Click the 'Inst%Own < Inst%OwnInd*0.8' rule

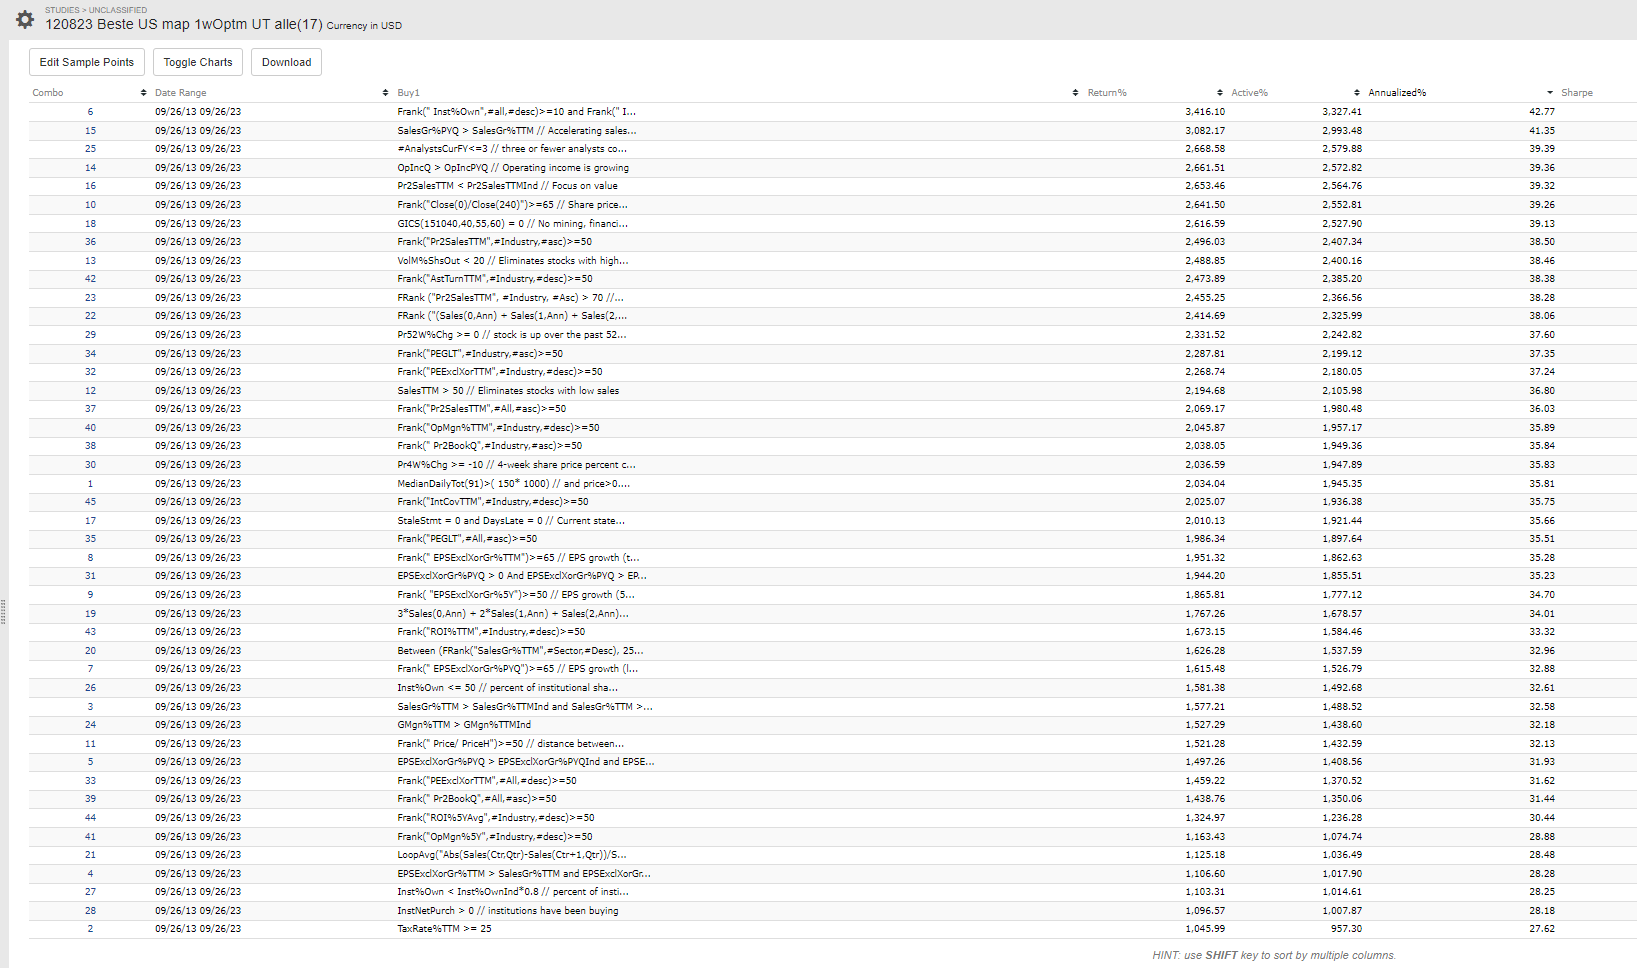tap(513, 892)
